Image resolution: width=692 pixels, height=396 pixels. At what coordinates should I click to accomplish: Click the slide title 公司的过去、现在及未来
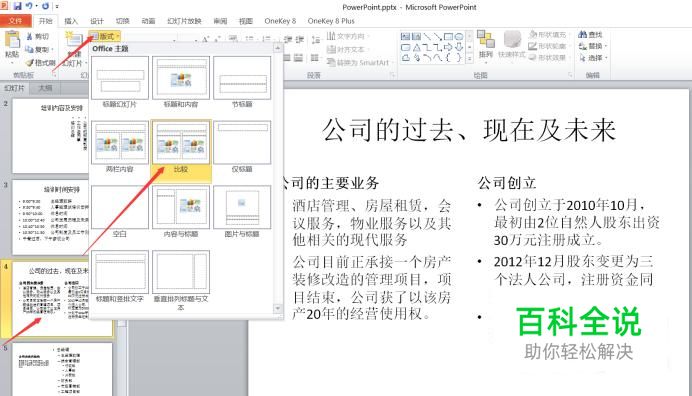469,131
